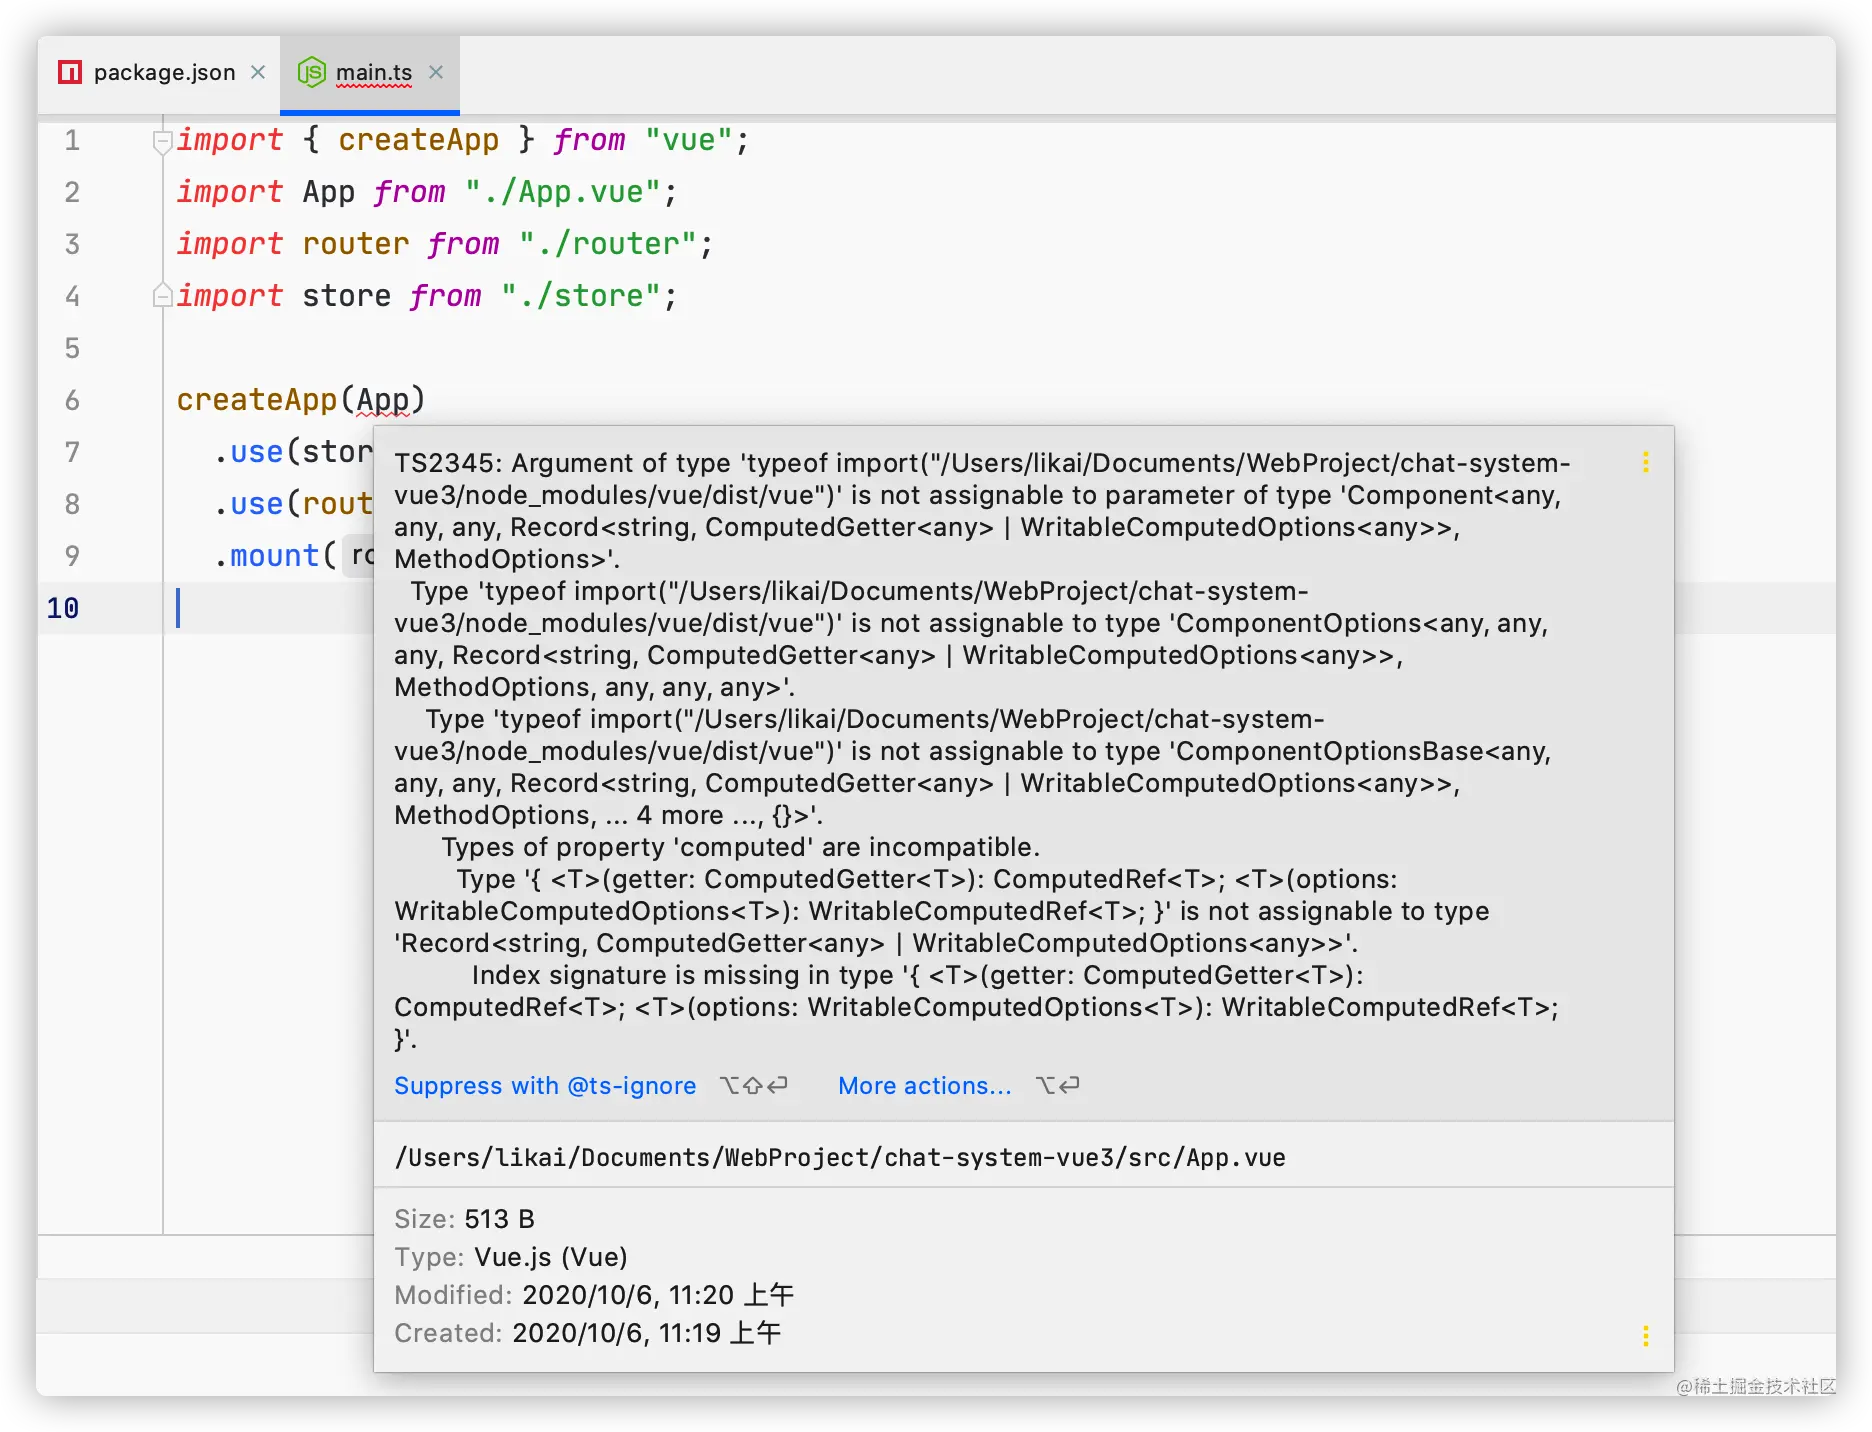Click the store identifier on line 4

pyautogui.click(x=347, y=296)
